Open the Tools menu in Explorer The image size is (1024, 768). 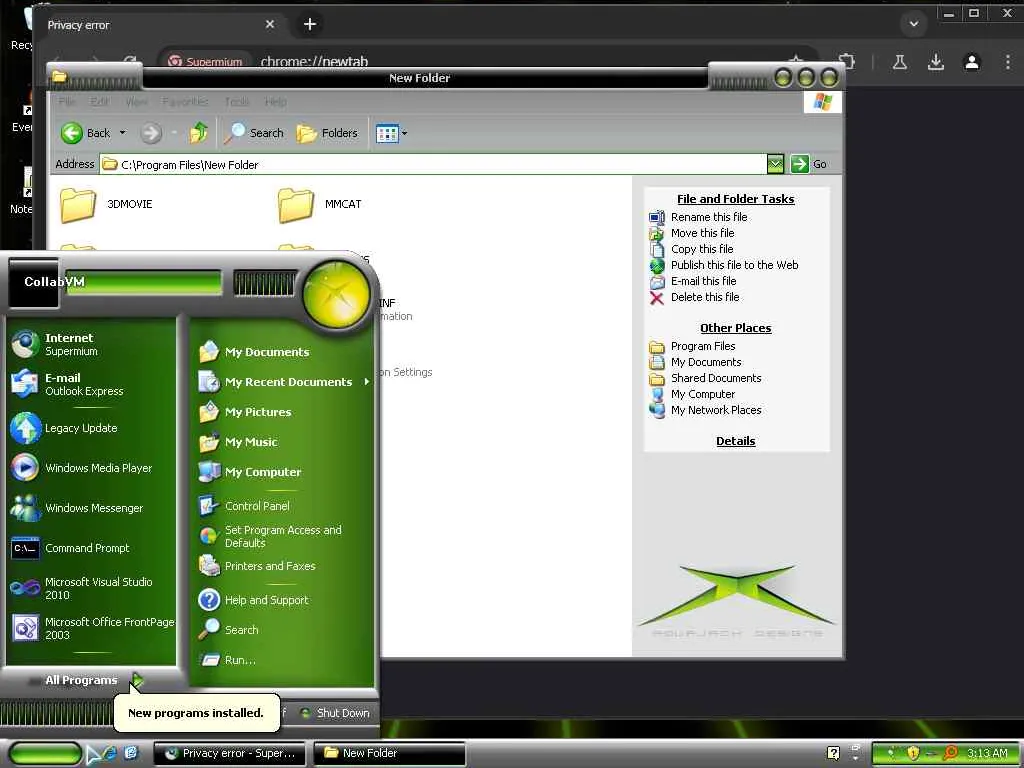coord(236,102)
